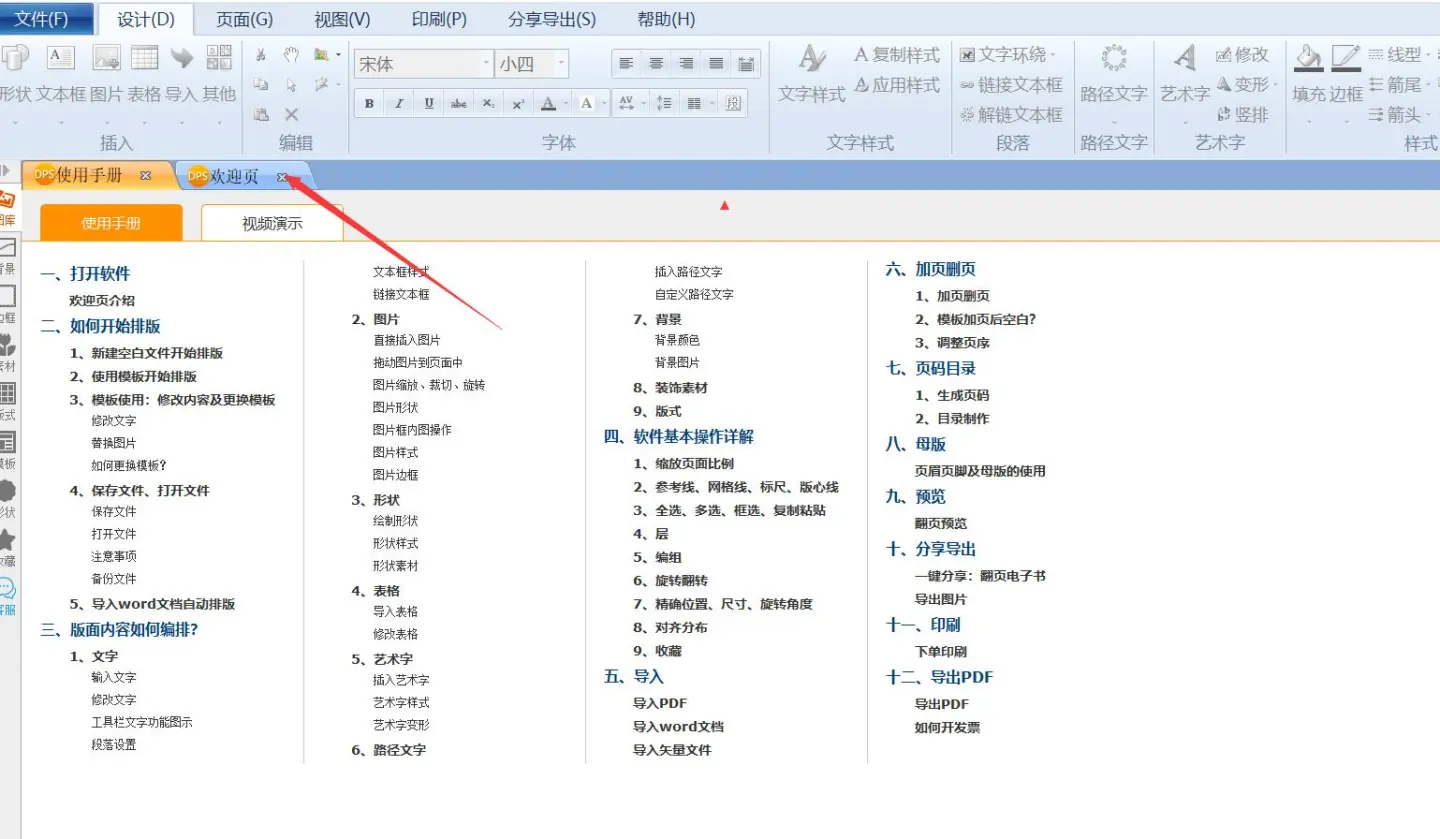The height and width of the screenshot is (839, 1440).
Task: Switch to the 页面(G) ribbon tab
Action: coord(244,19)
